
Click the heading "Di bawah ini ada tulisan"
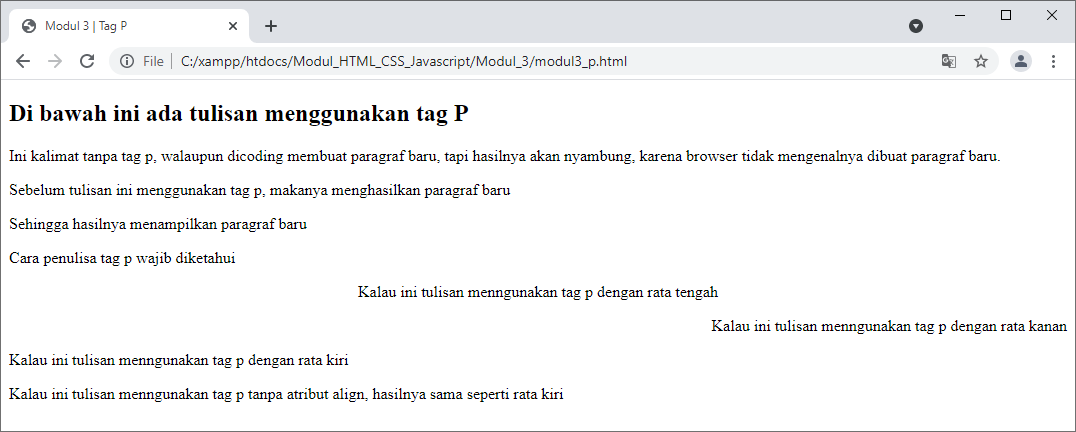point(238,114)
